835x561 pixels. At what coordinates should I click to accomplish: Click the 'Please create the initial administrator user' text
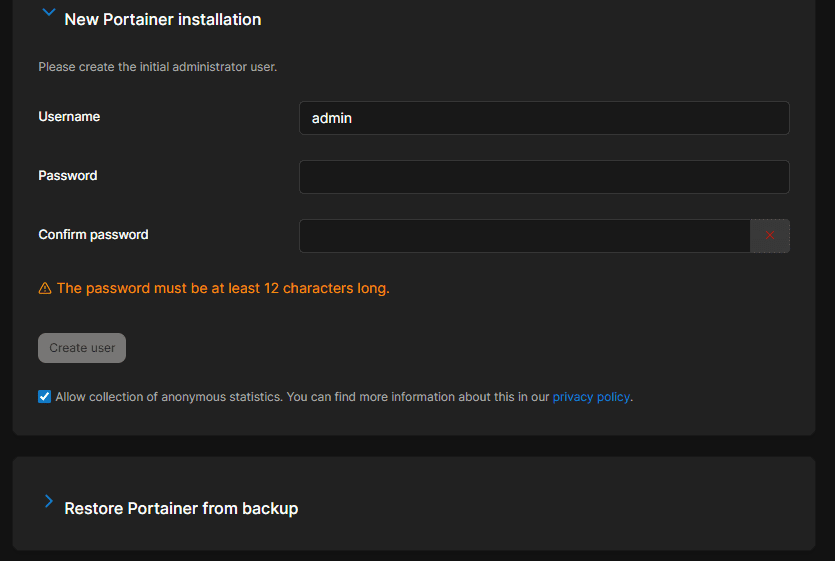click(x=157, y=67)
